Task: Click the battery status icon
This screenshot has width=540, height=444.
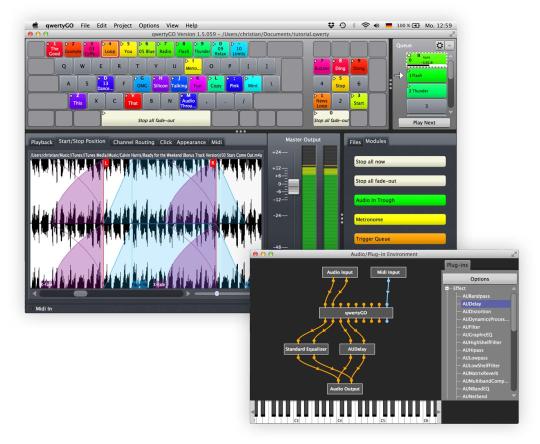Action: (x=416, y=25)
